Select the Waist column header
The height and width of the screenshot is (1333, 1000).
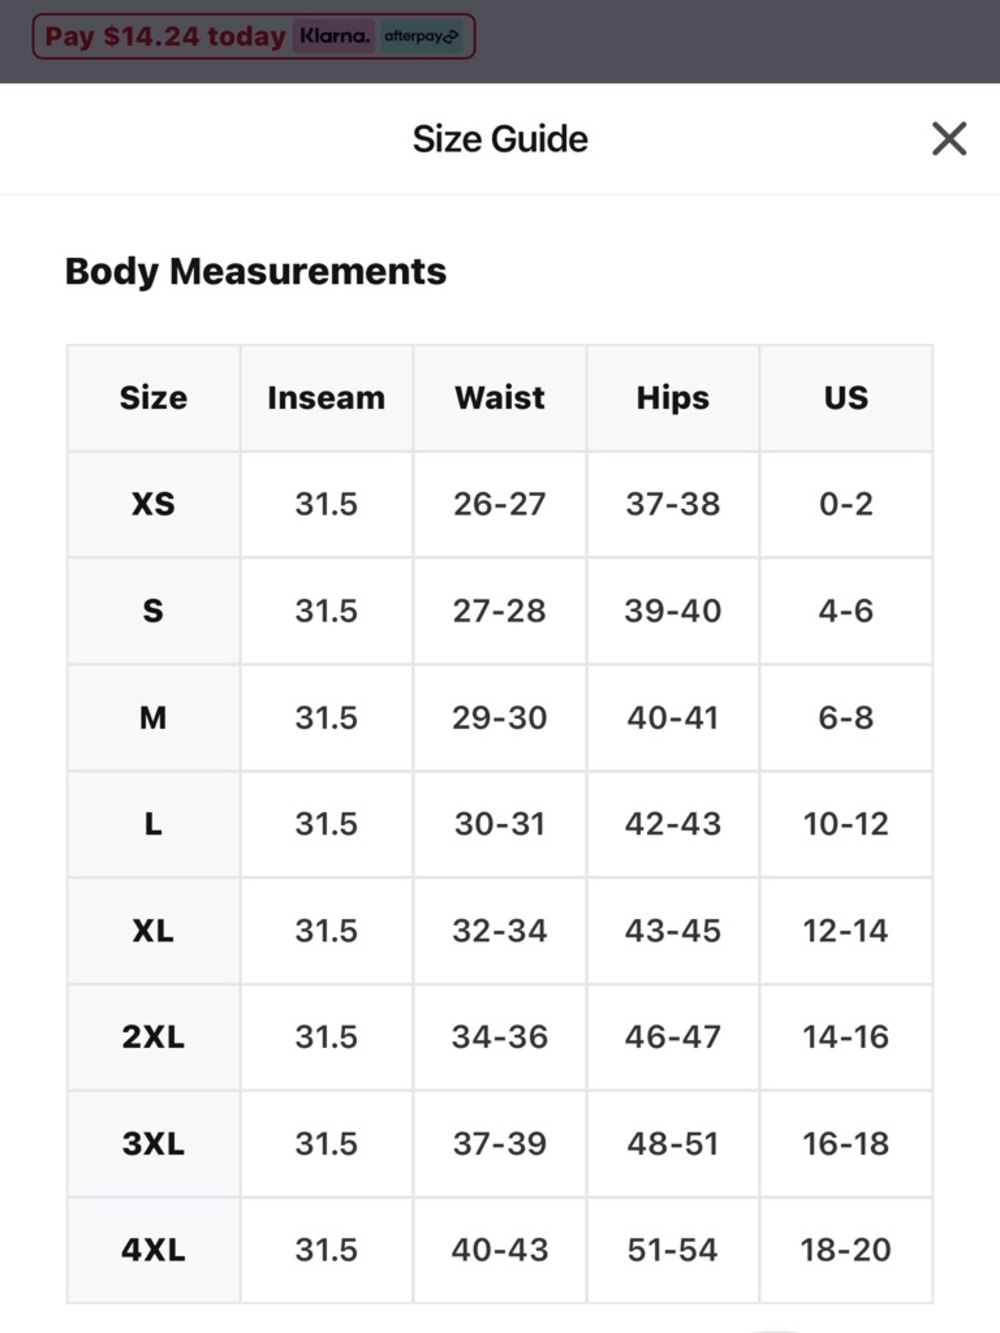point(500,398)
